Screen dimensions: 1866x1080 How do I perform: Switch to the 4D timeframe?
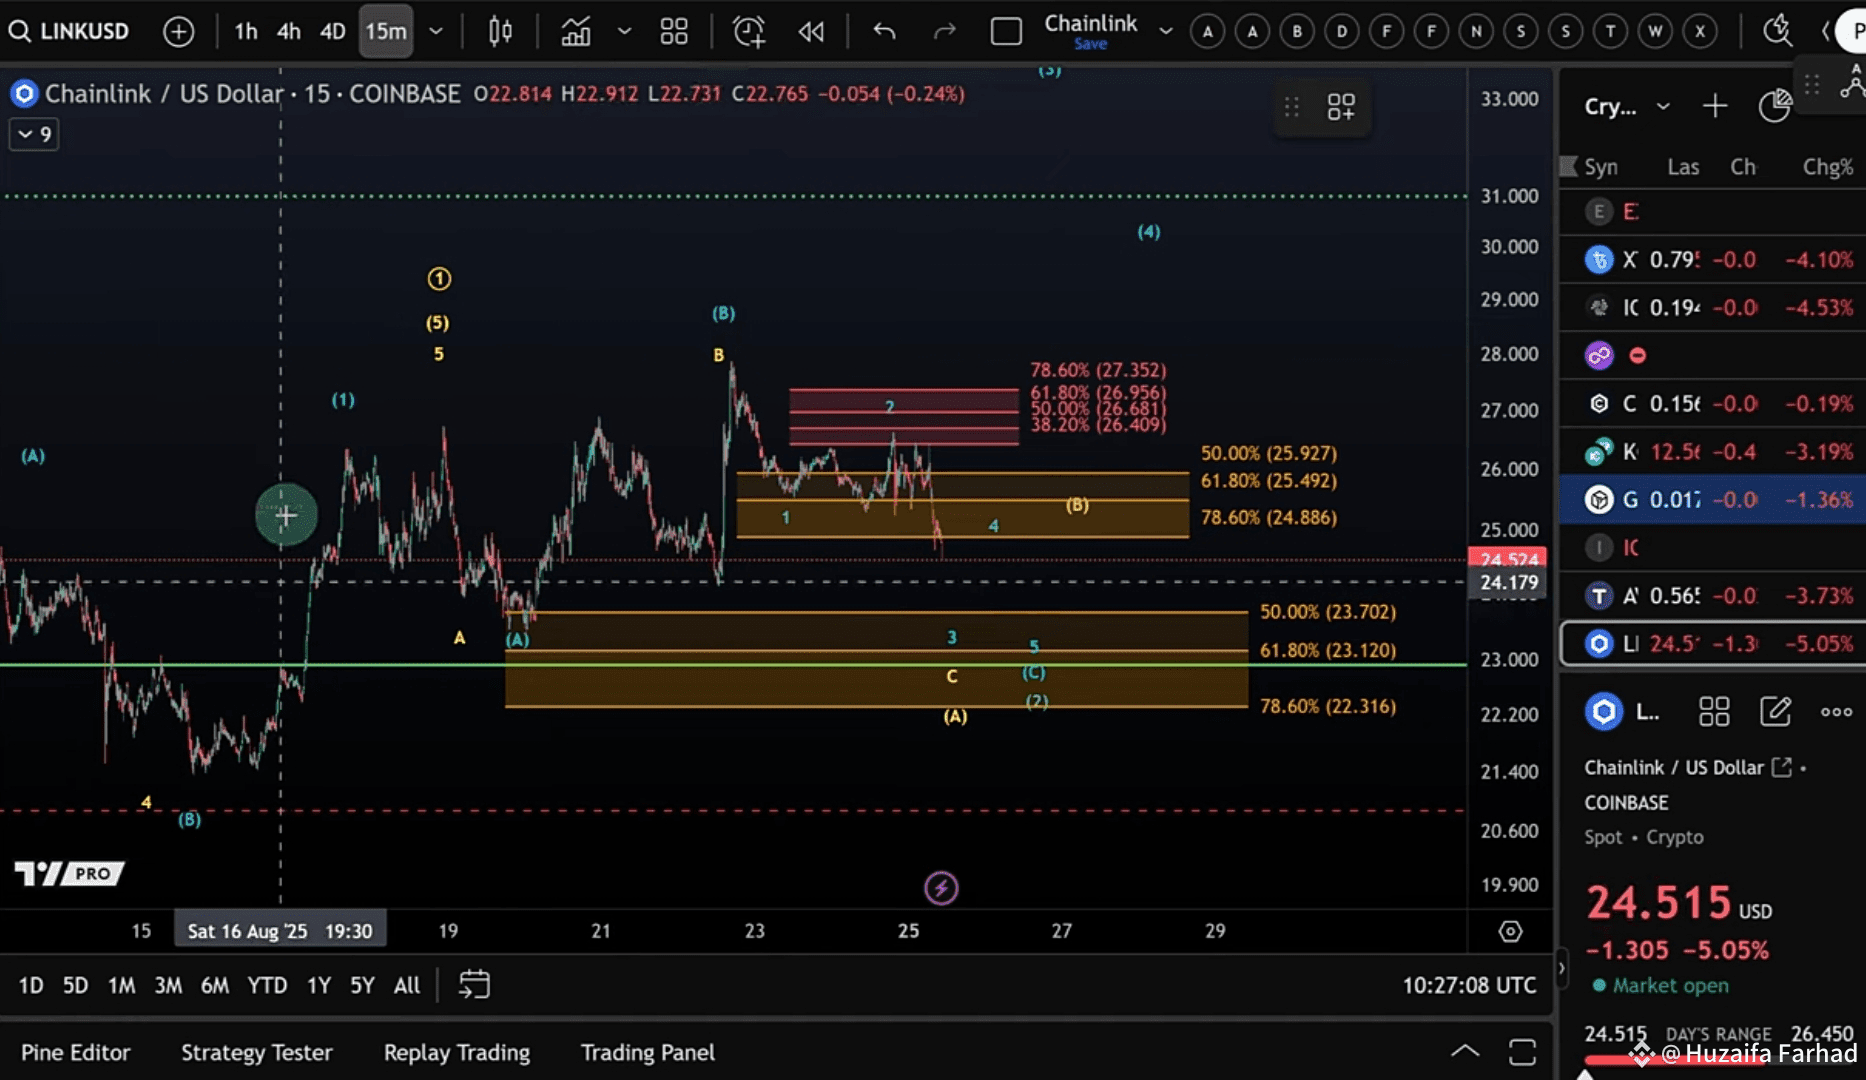[332, 31]
